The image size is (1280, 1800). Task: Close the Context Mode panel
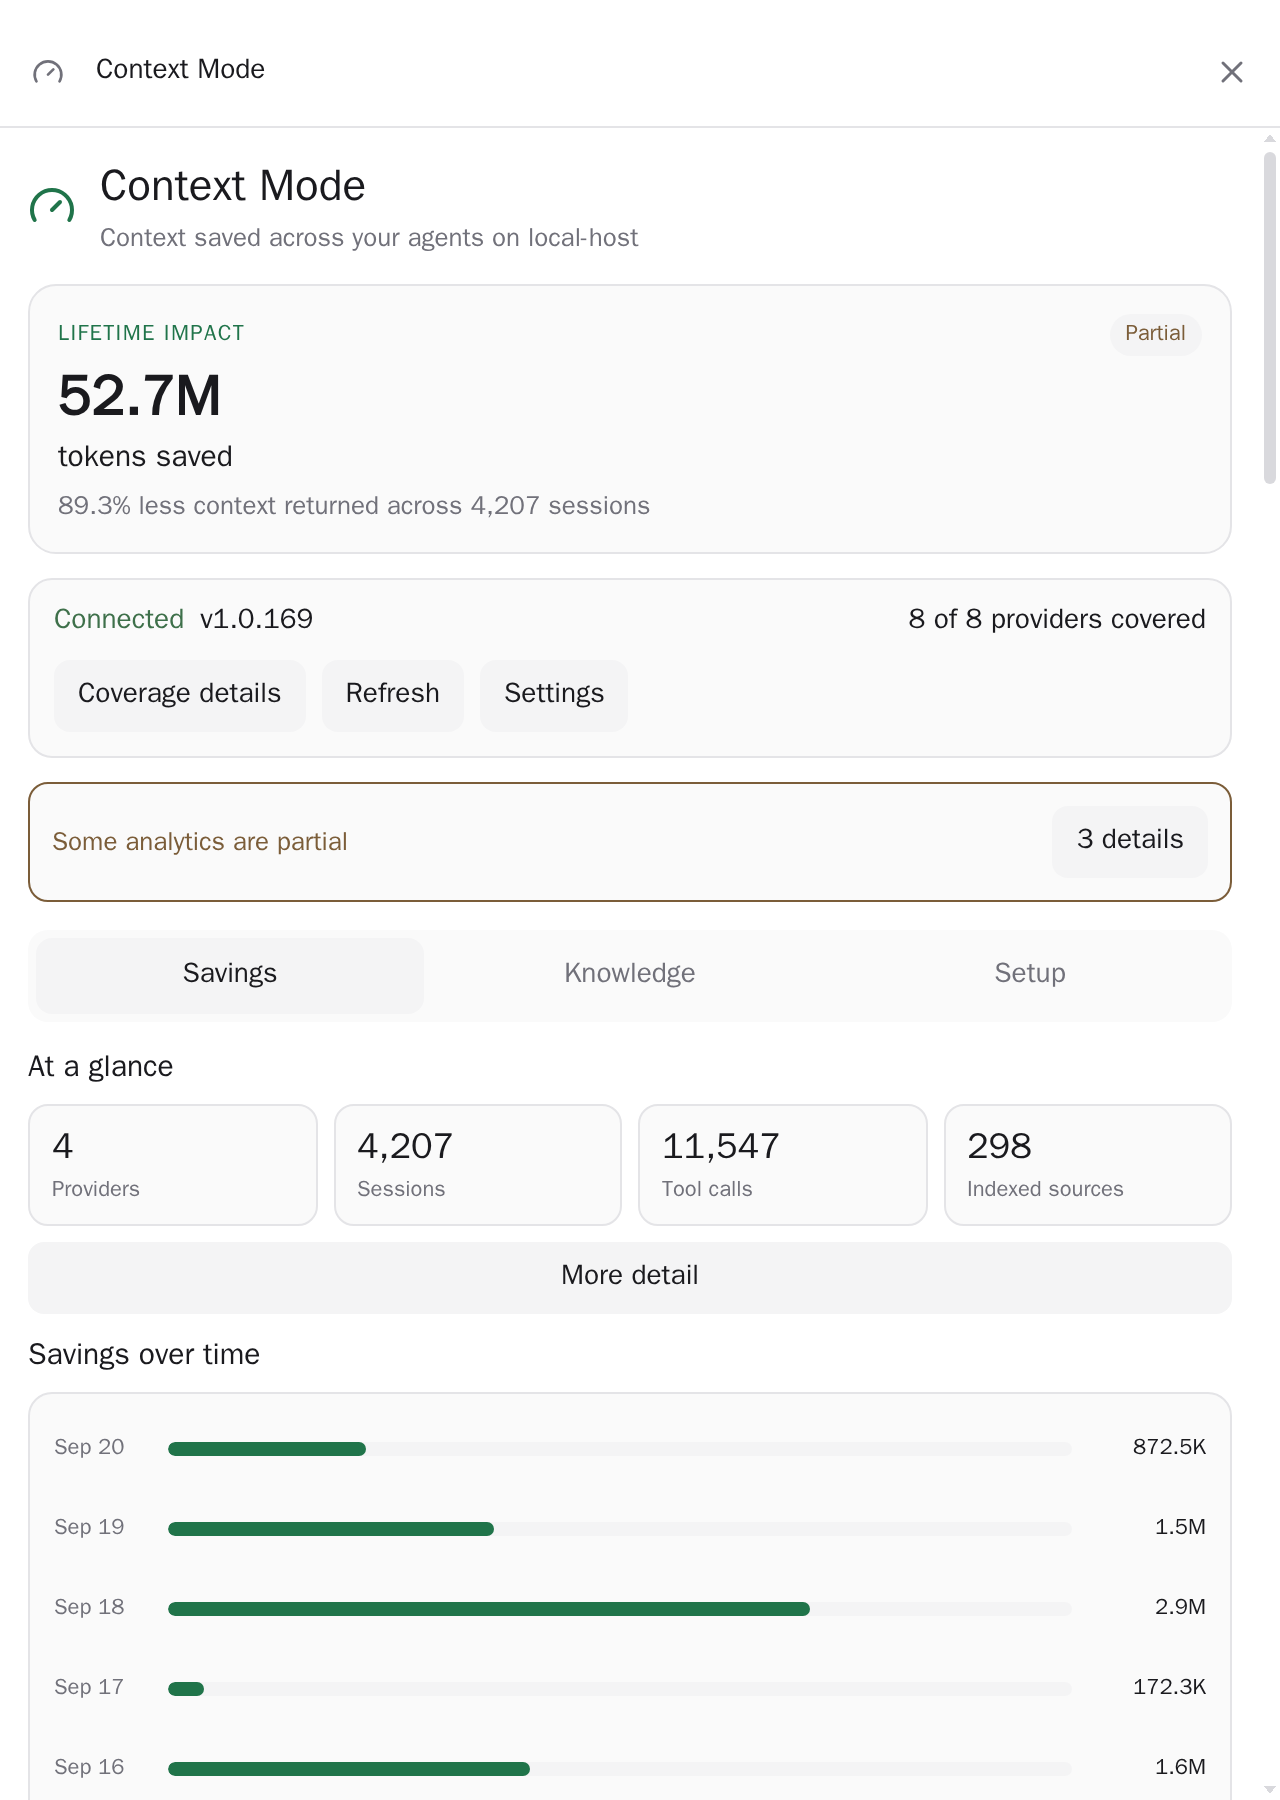click(x=1231, y=72)
